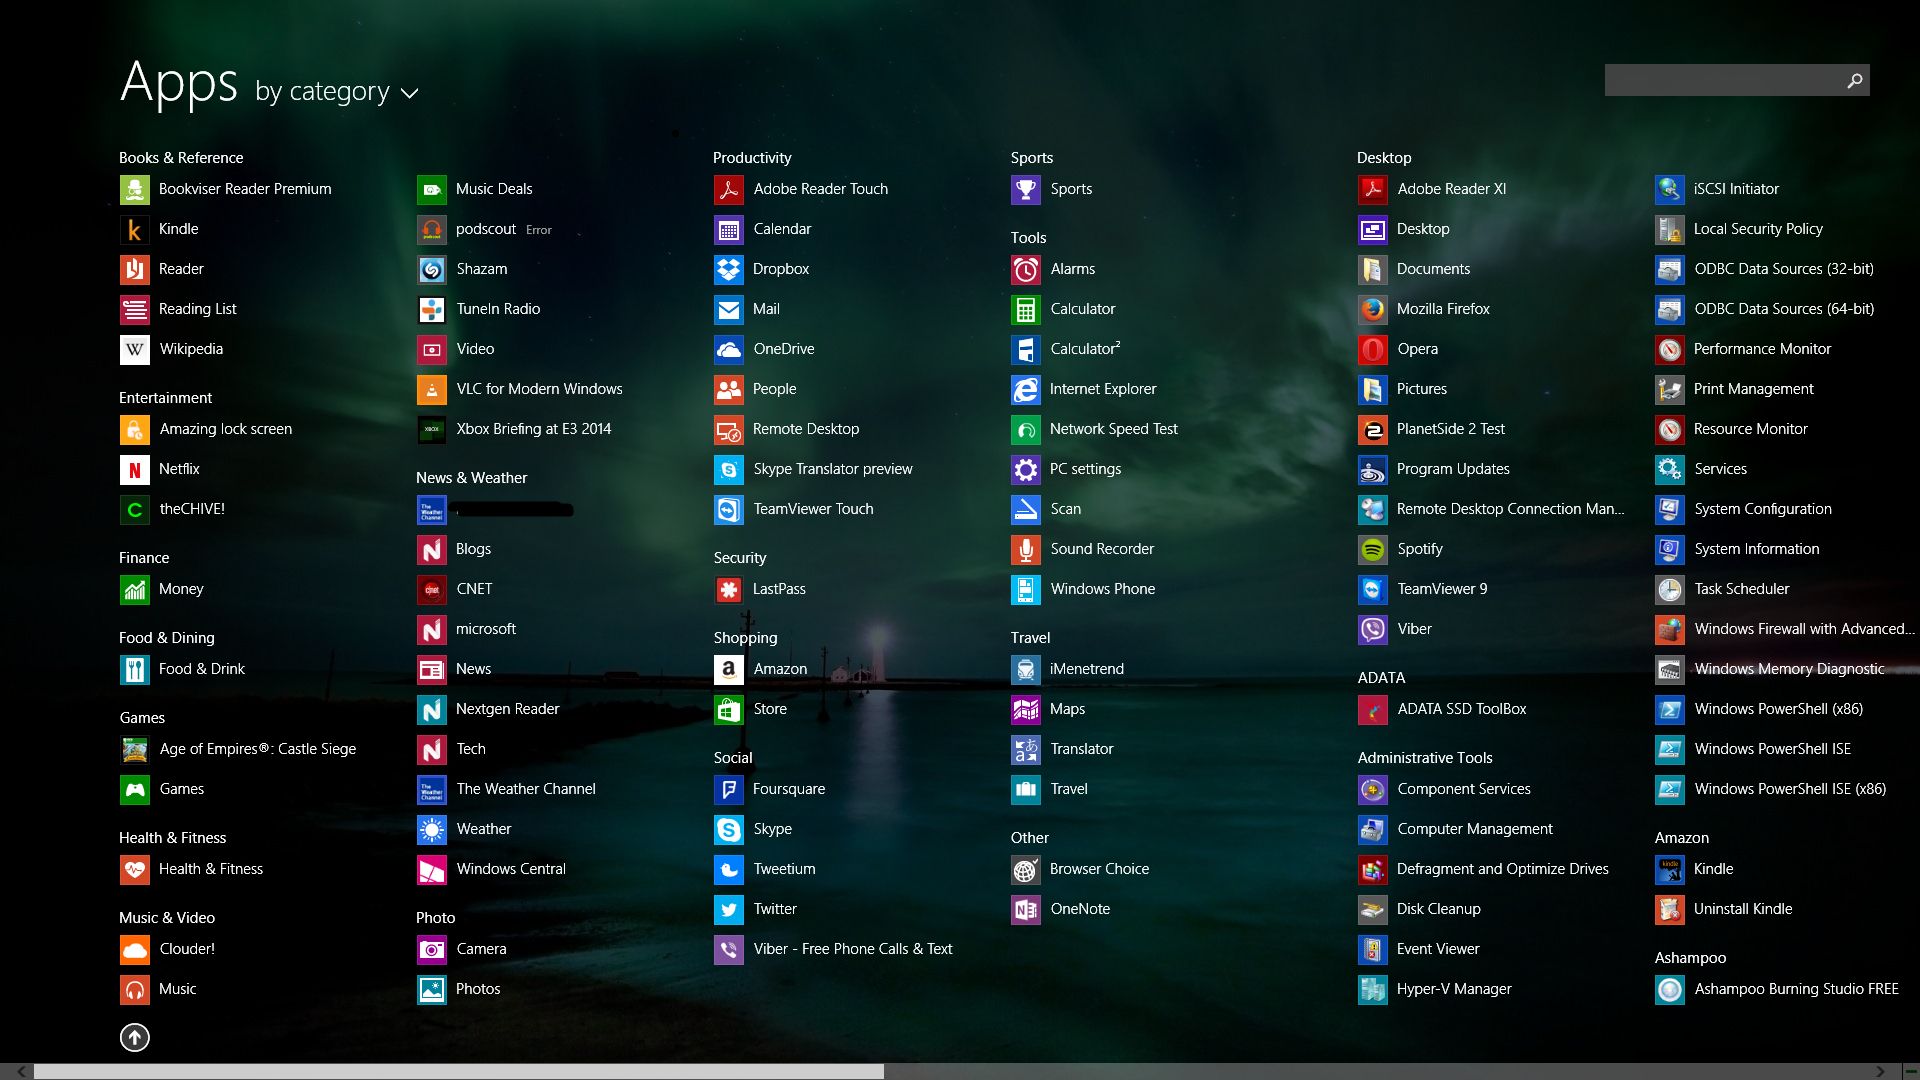Click the Shazam app icon
This screenshot has width=1920, height=1080.
point(431,270)
